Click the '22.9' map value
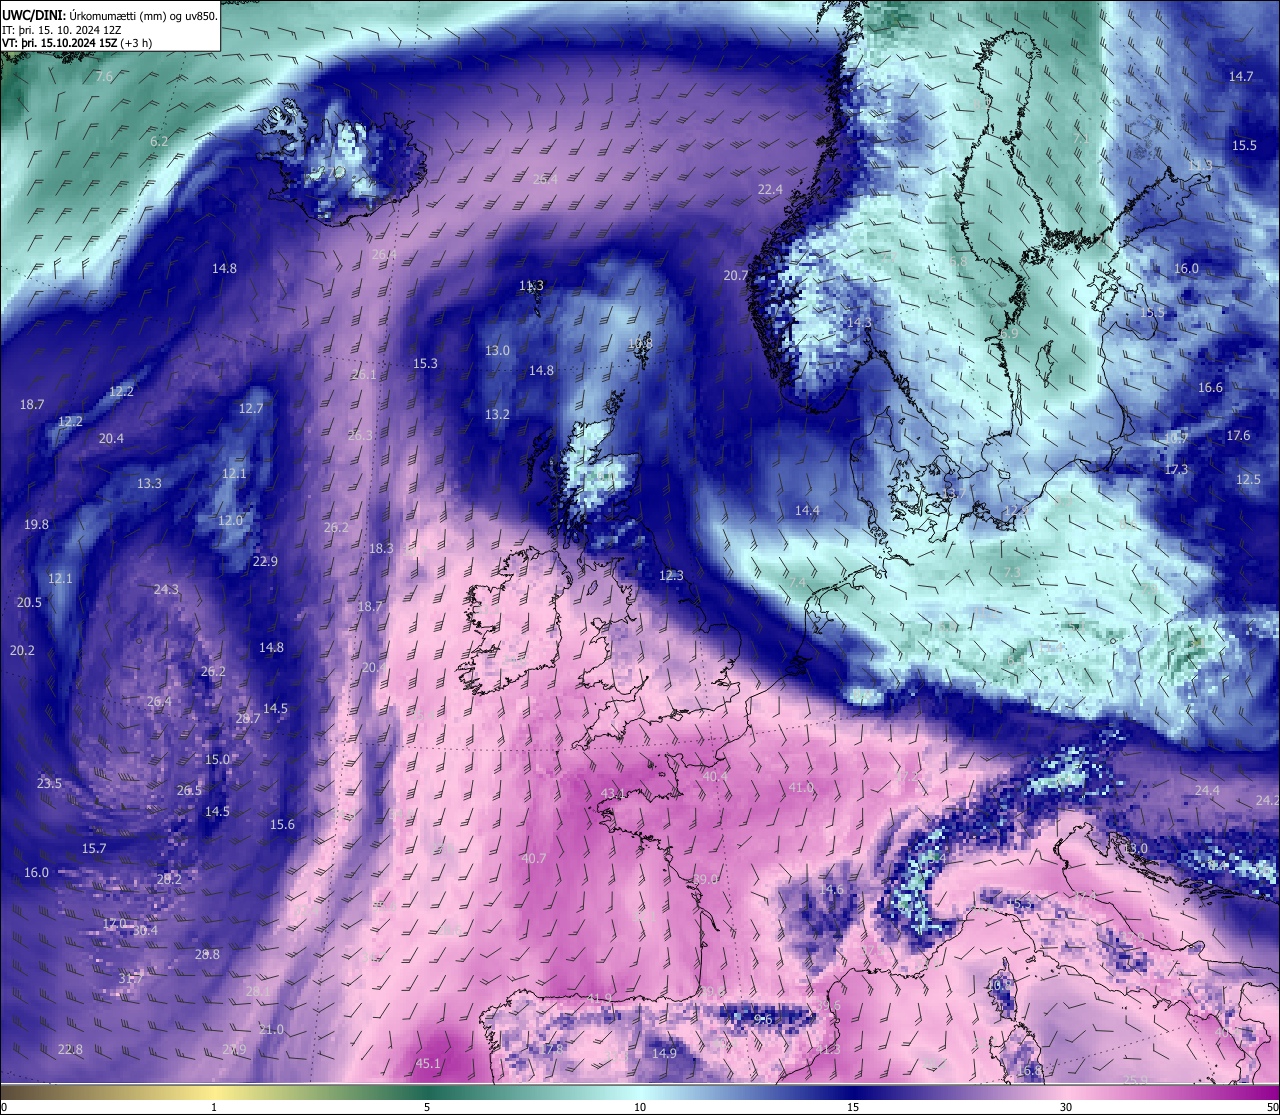Screen dimensions: 1280x1115 (265, 562)
